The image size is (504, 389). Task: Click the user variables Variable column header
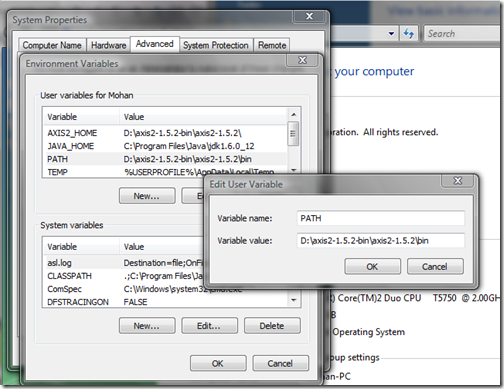(x=81, y=117)
